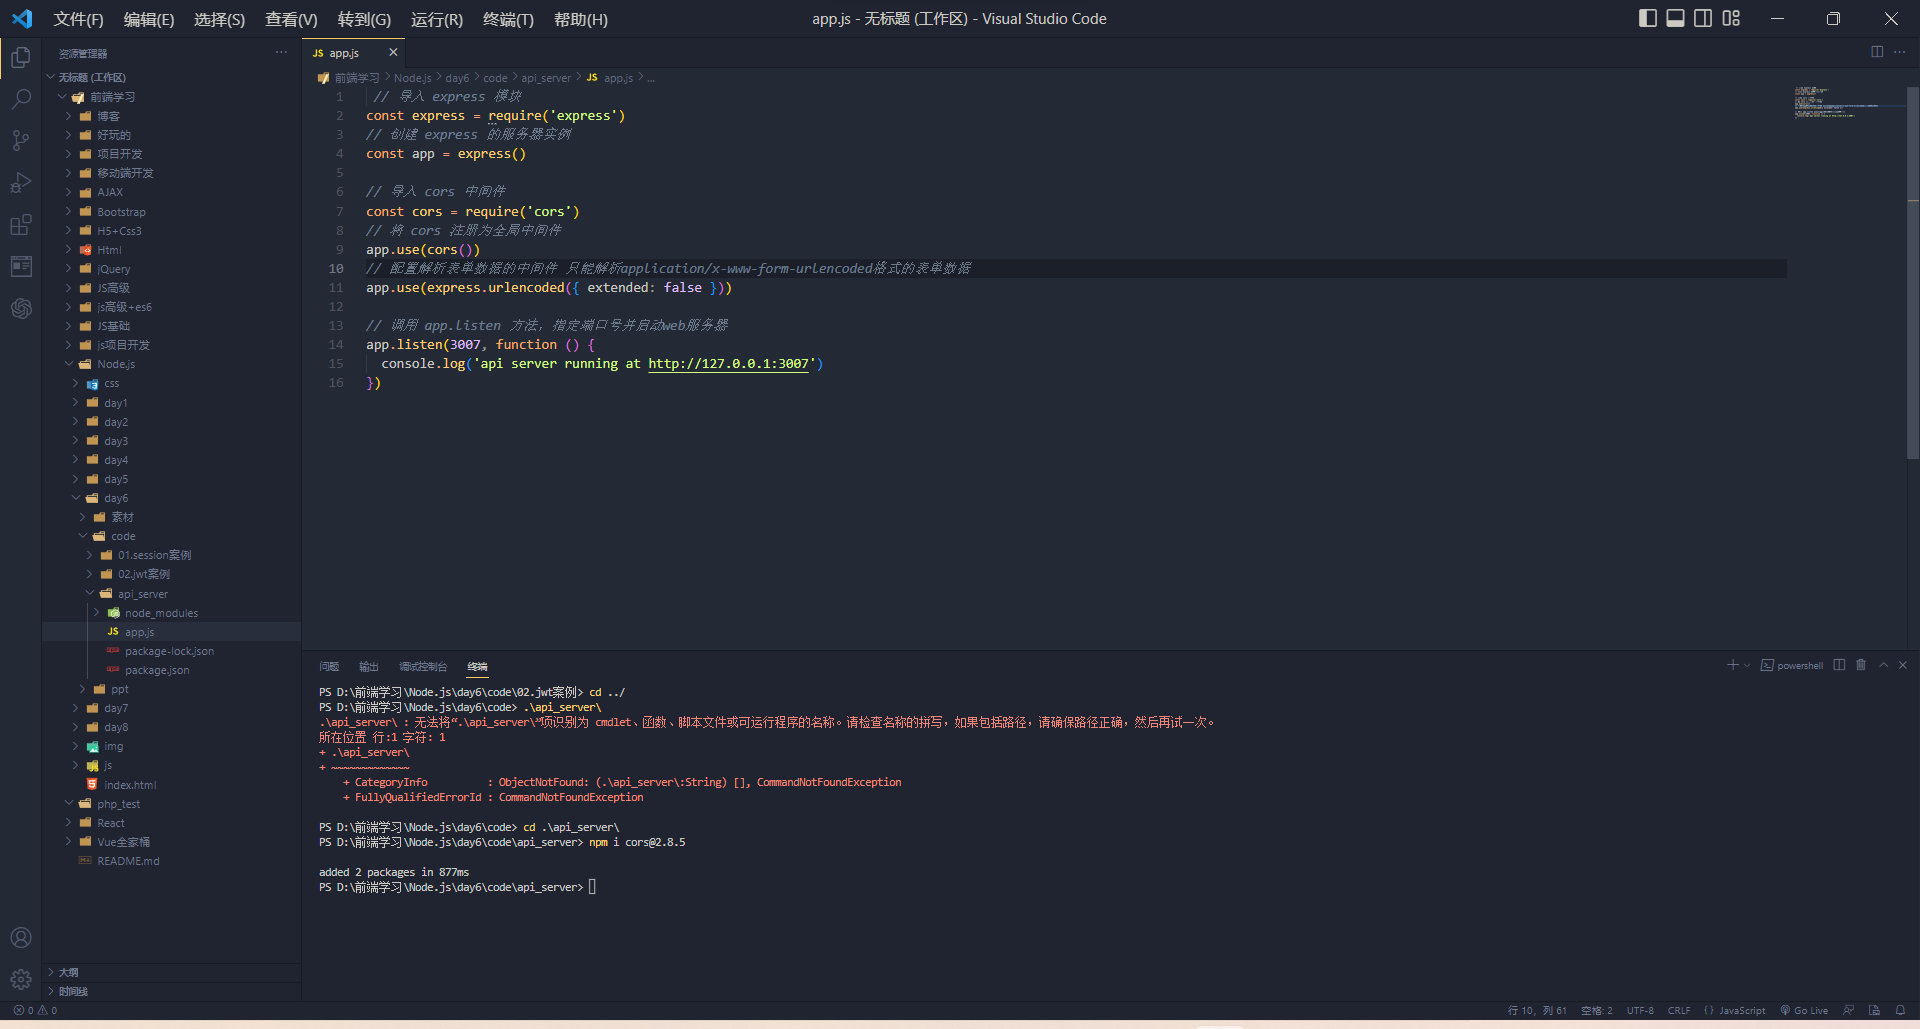The height and width of the screenshot is (1029, 1920).
Task: Change indentation via 空格: 2
Action: click(1597, 1010)
